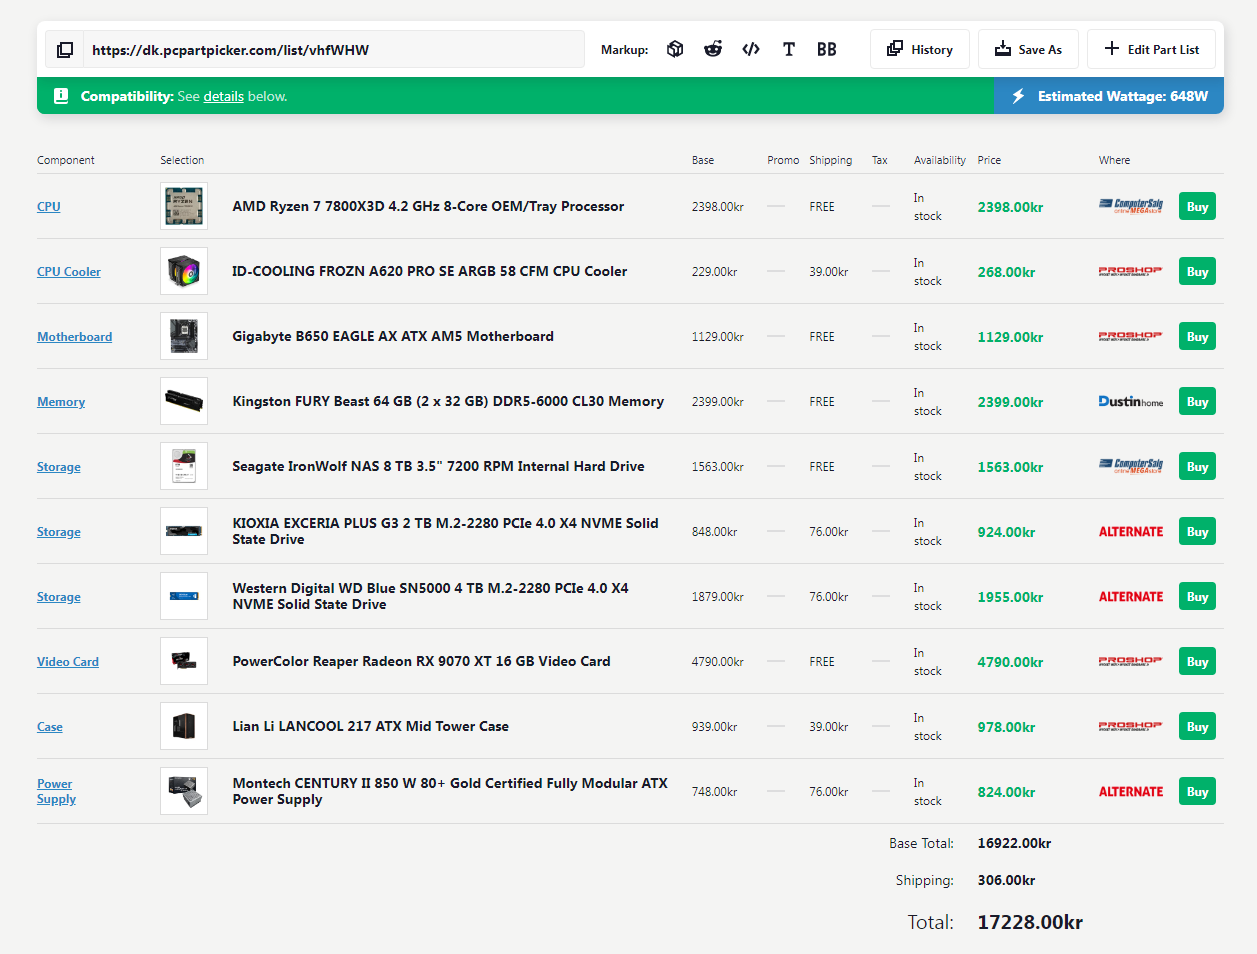1257x954 pixels.
Task: Click Alternate logo in KIOXIA row
Action: (1131, 531)
